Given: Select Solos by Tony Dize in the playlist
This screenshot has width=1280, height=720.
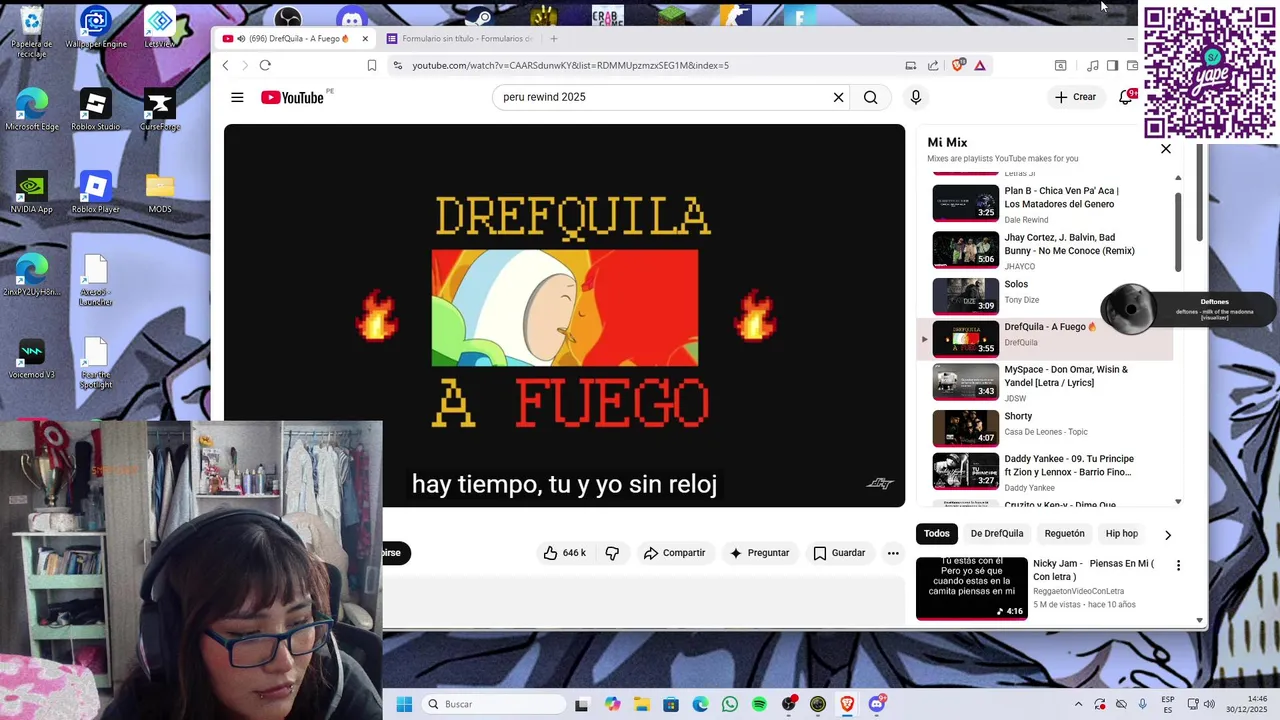Looking at the screenshot, I should tap(1045, 295).
